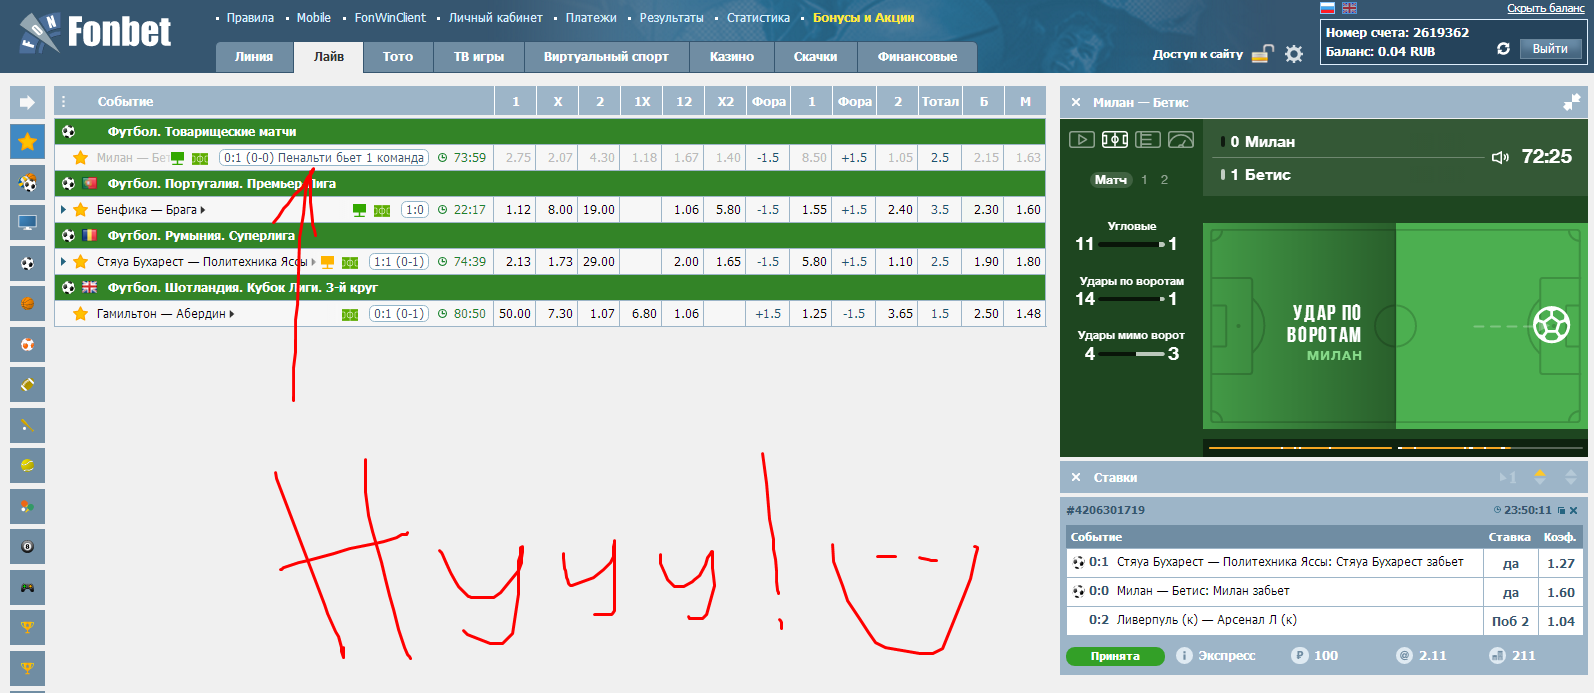Click the match timeline bar under the field
Screen dimensions: 1594x693
click(x=1394, y=448)
